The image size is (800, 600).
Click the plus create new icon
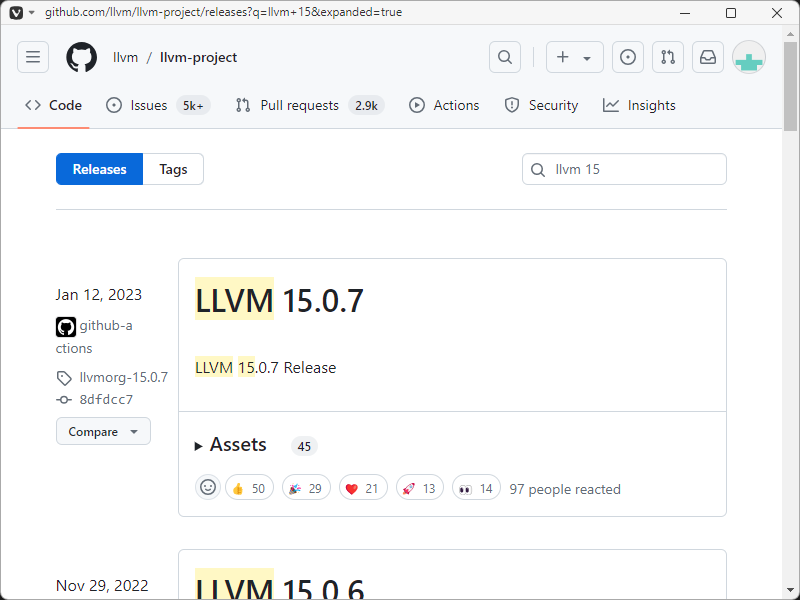(x=563, y=57)
